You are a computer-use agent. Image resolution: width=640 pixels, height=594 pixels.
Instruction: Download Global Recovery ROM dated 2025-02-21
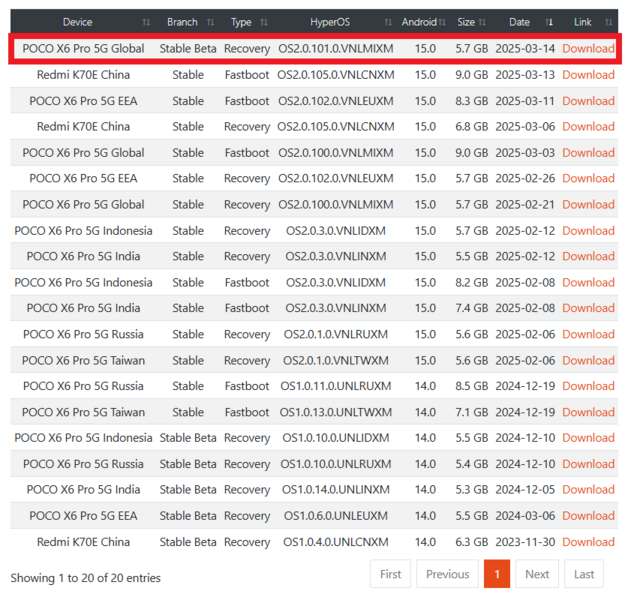(x=588, y=205)
